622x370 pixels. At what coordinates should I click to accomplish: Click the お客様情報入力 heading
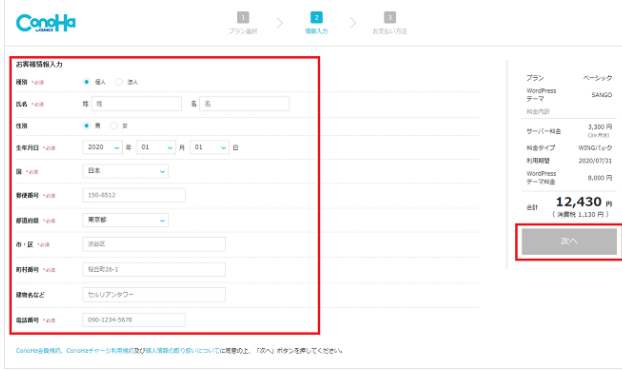[x=39, y=64]
